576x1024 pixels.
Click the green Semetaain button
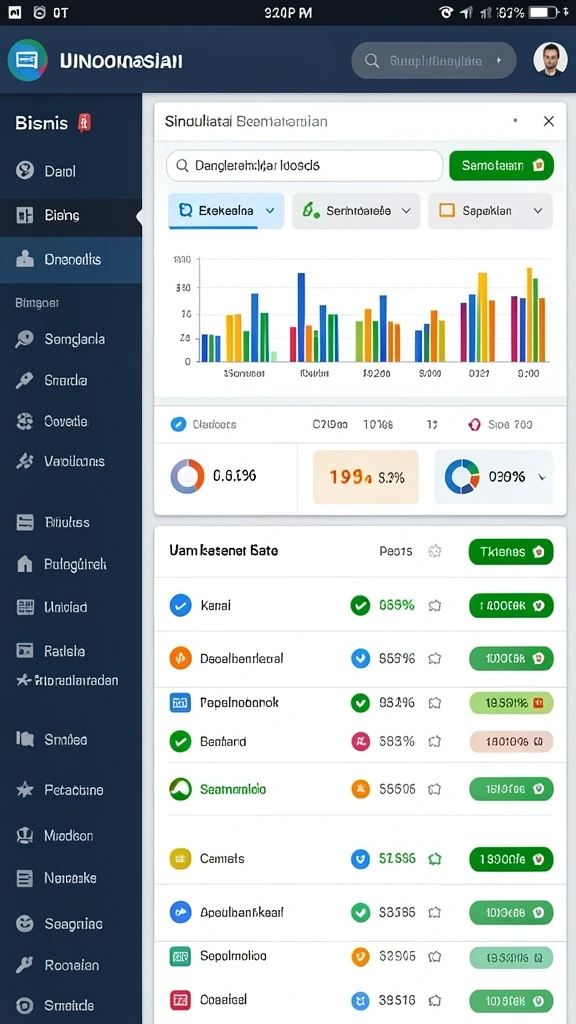tap(502, 166)
